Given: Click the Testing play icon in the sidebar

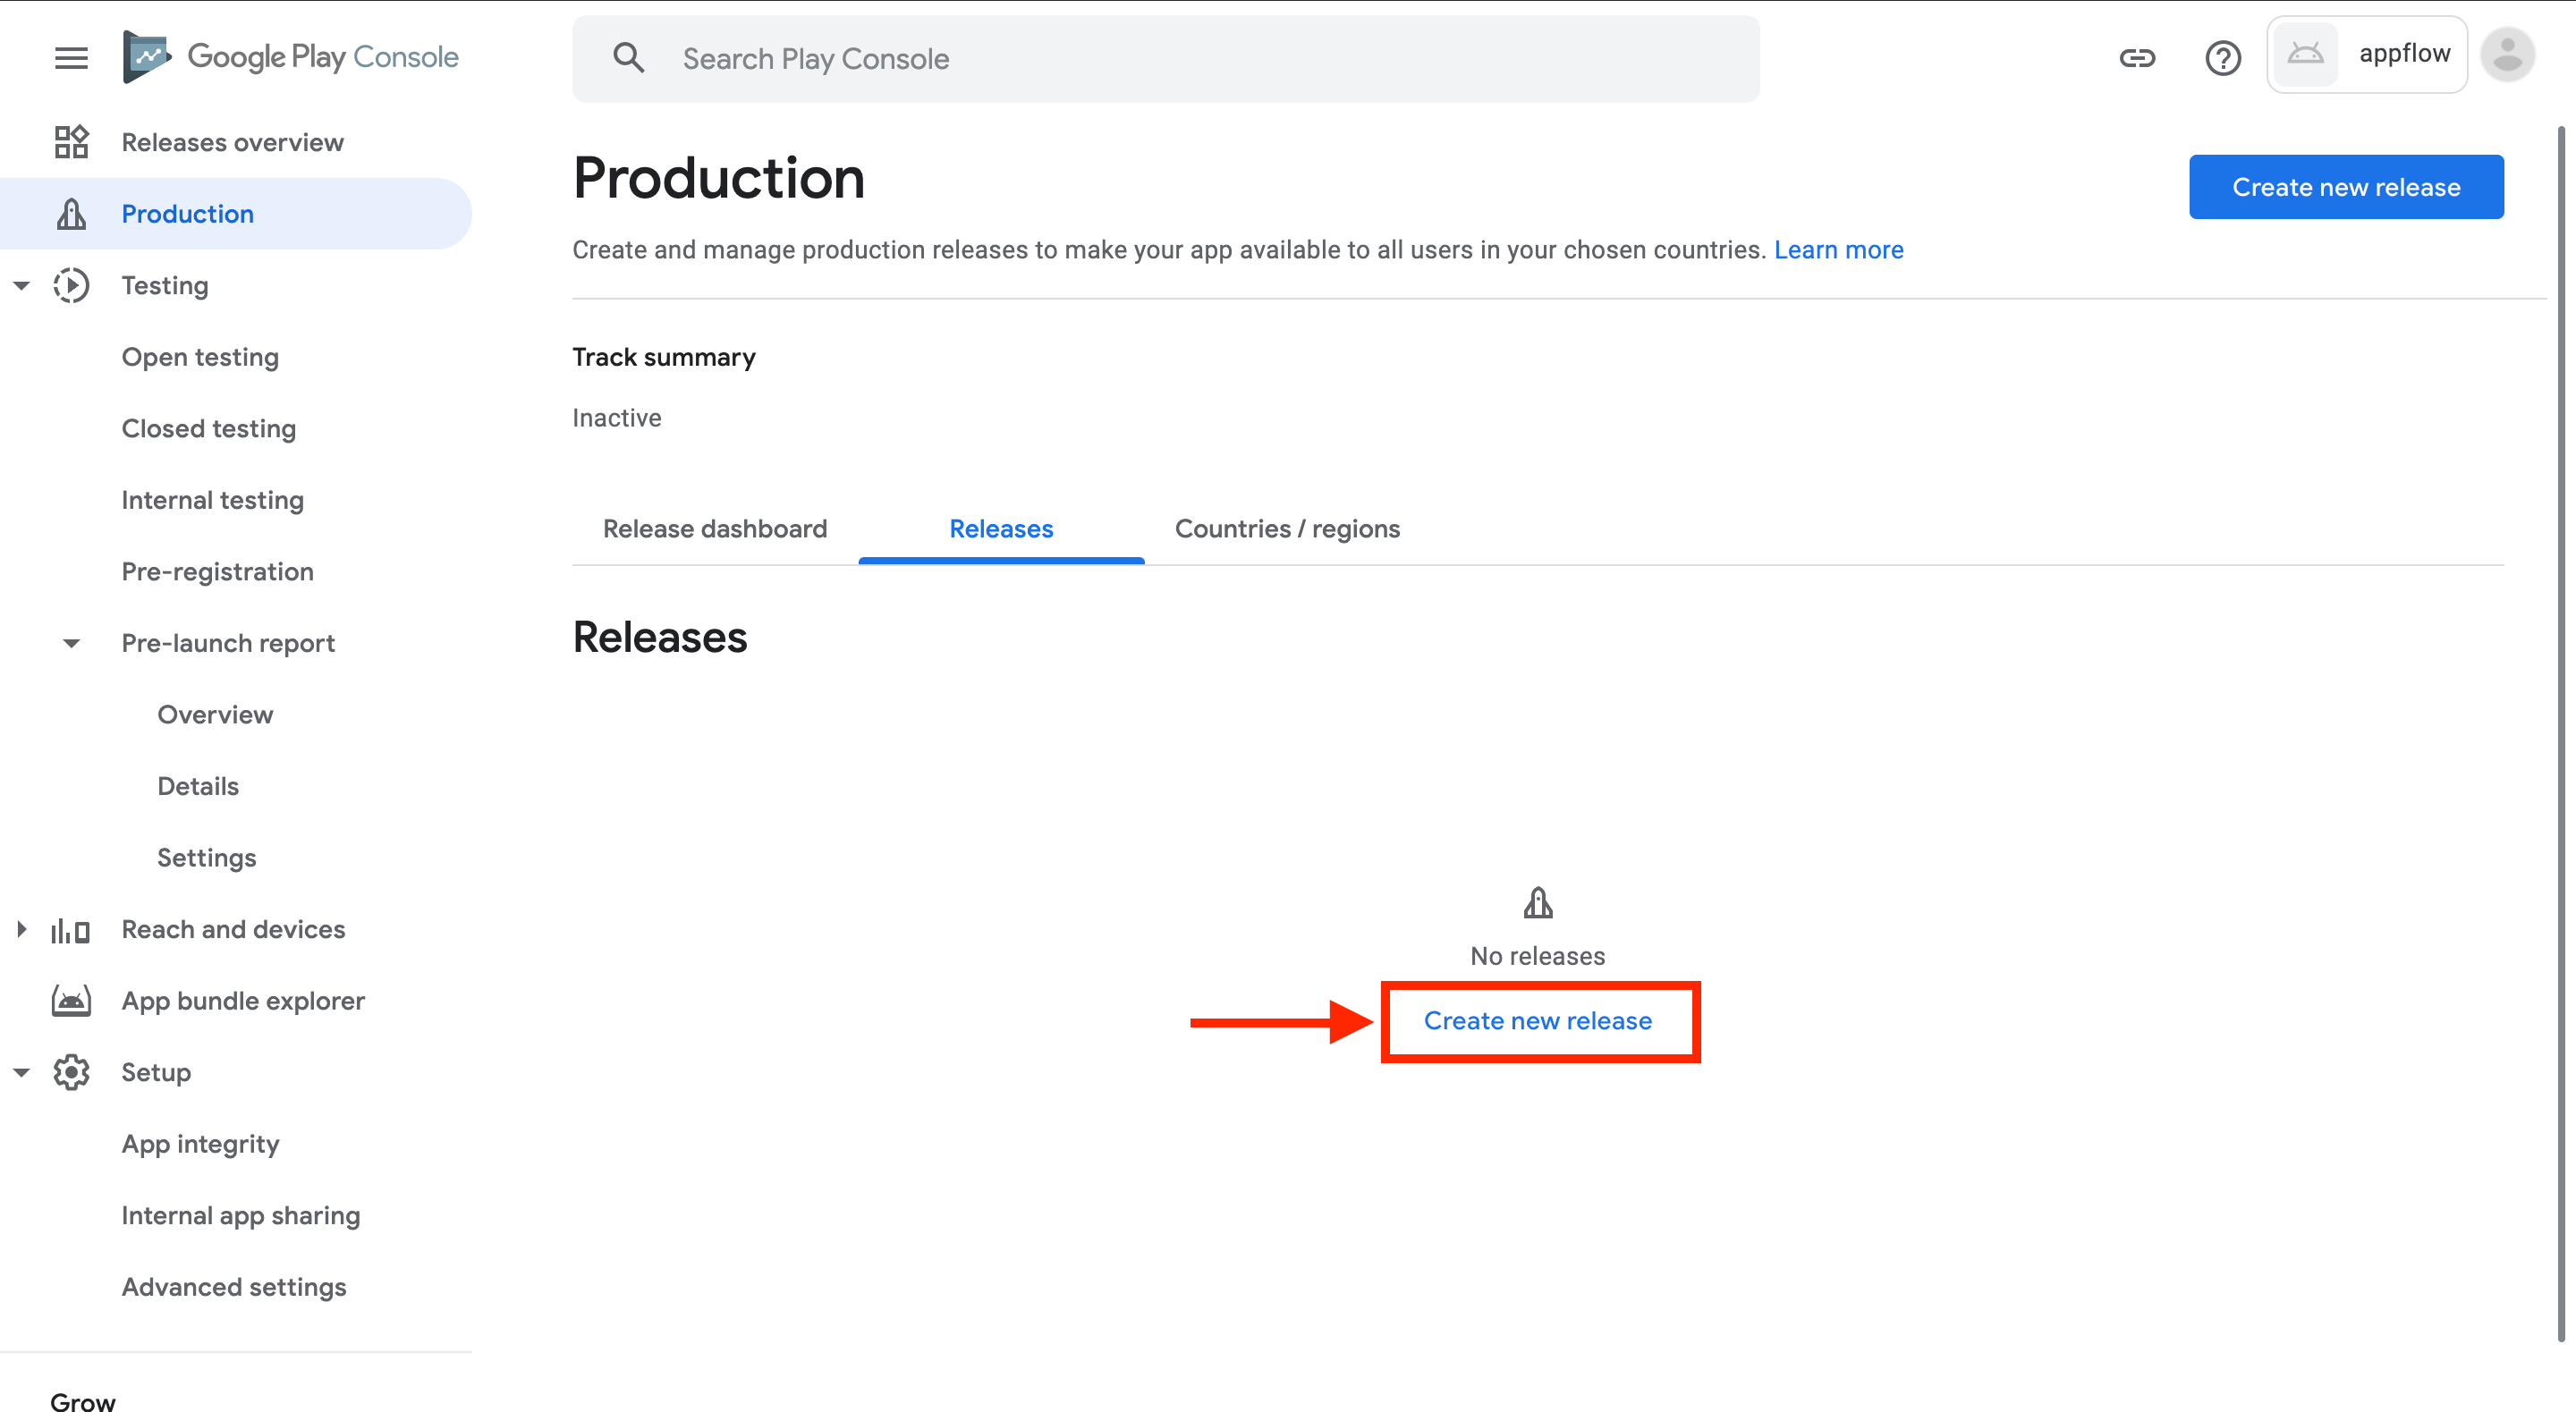Looking at the screenshot, I should tap(70, 285).
